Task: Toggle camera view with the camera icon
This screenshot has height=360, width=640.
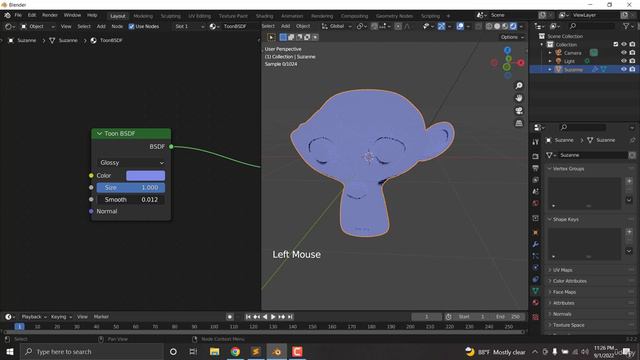Action: click(x=519, y=111)
